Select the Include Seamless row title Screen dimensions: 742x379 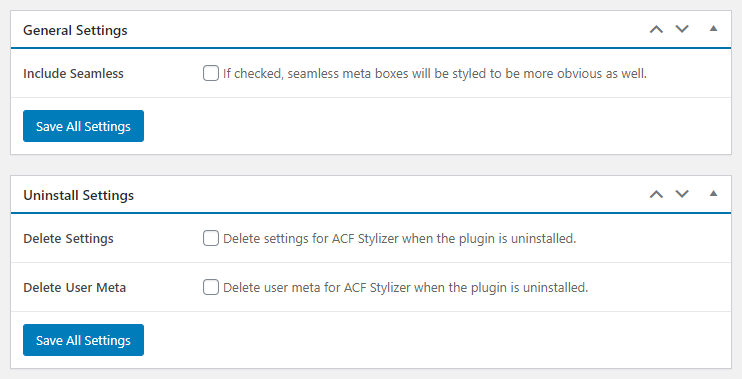73,74
